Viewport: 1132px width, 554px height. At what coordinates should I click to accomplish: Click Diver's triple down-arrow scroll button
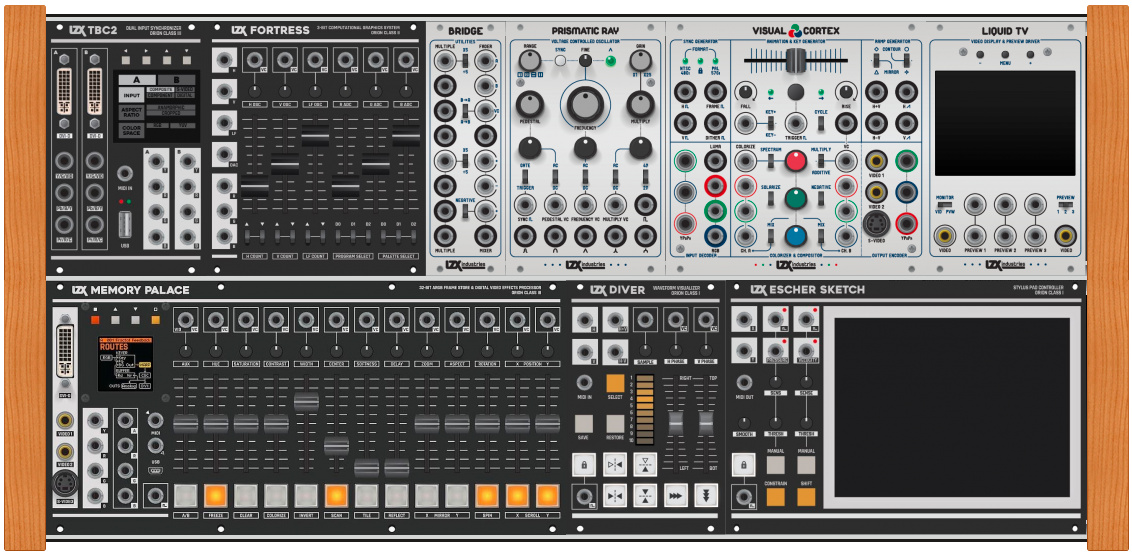point(706,495)
